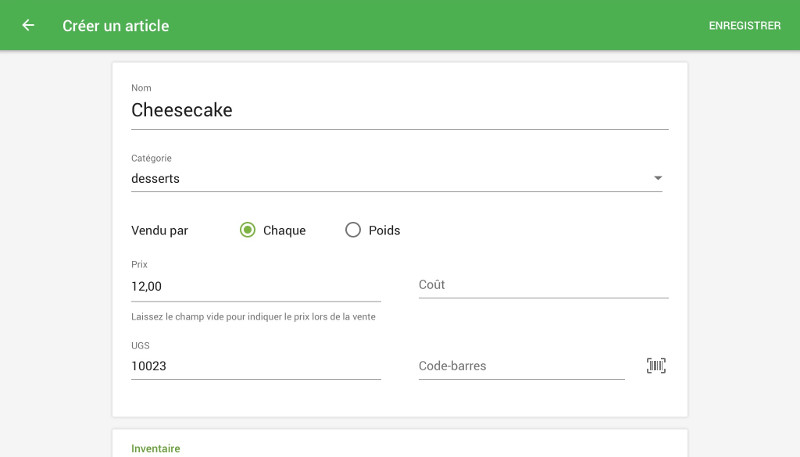Click the hint text under Prix
Viewport: 800px width, 457px height.
click(x=253, y=316)
